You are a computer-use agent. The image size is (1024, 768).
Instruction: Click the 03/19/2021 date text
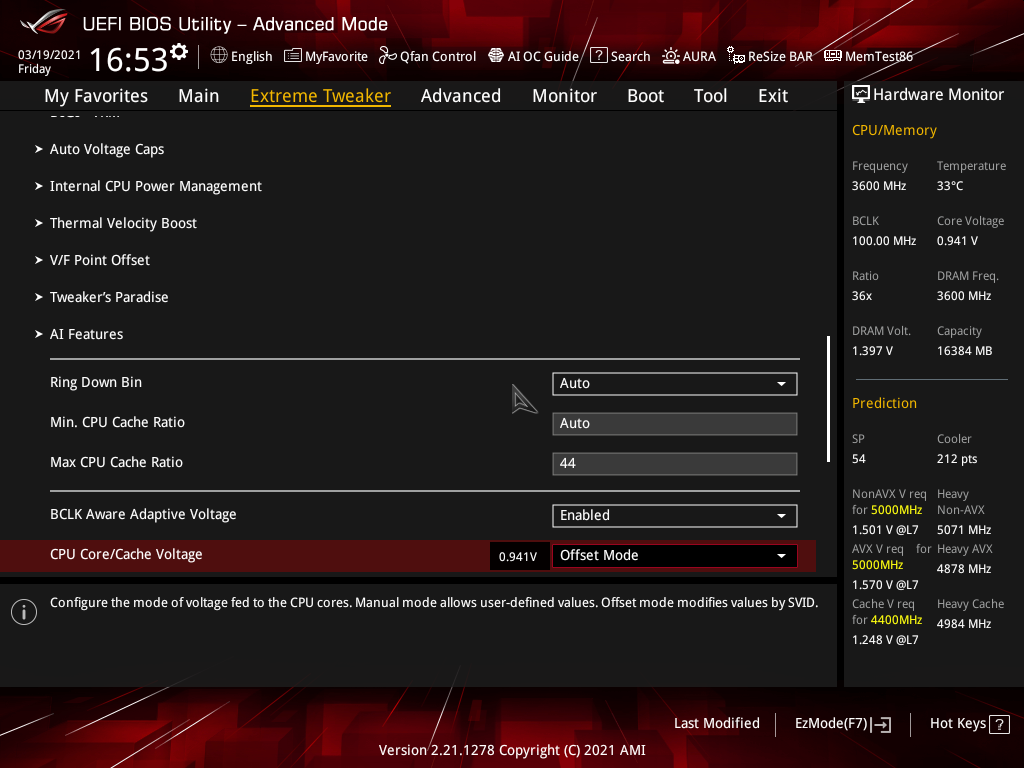tap(49, 55)
